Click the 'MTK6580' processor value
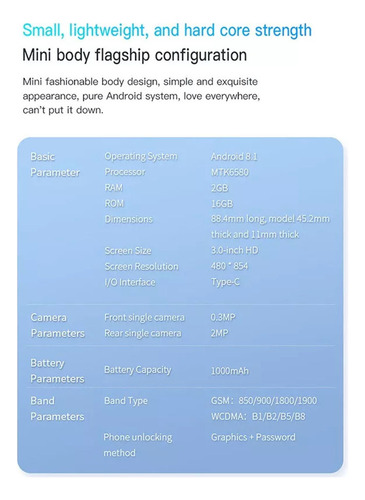Image resolution: width=365 pixels, height=500 pixels. coord(230,172)
